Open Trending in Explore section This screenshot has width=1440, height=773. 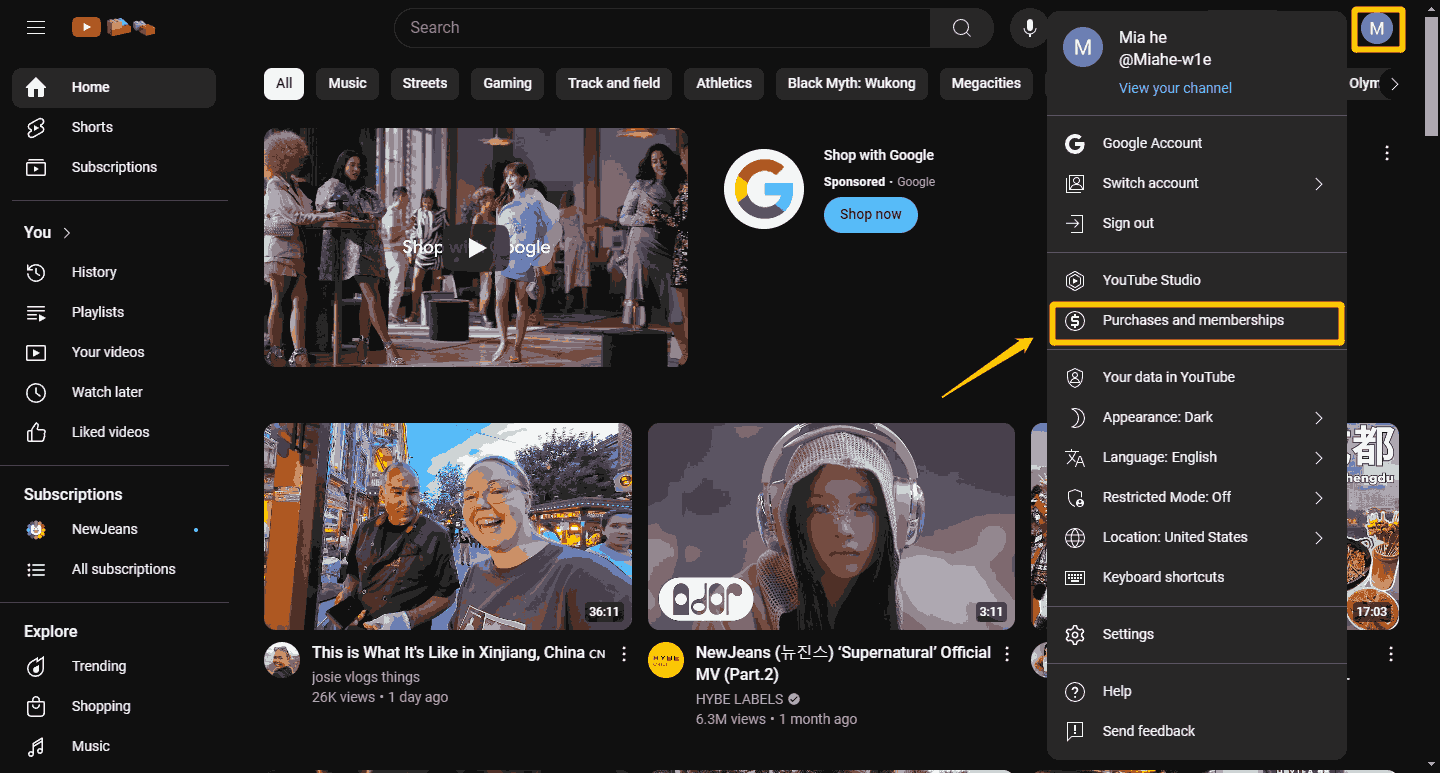(x=114, y=666)
